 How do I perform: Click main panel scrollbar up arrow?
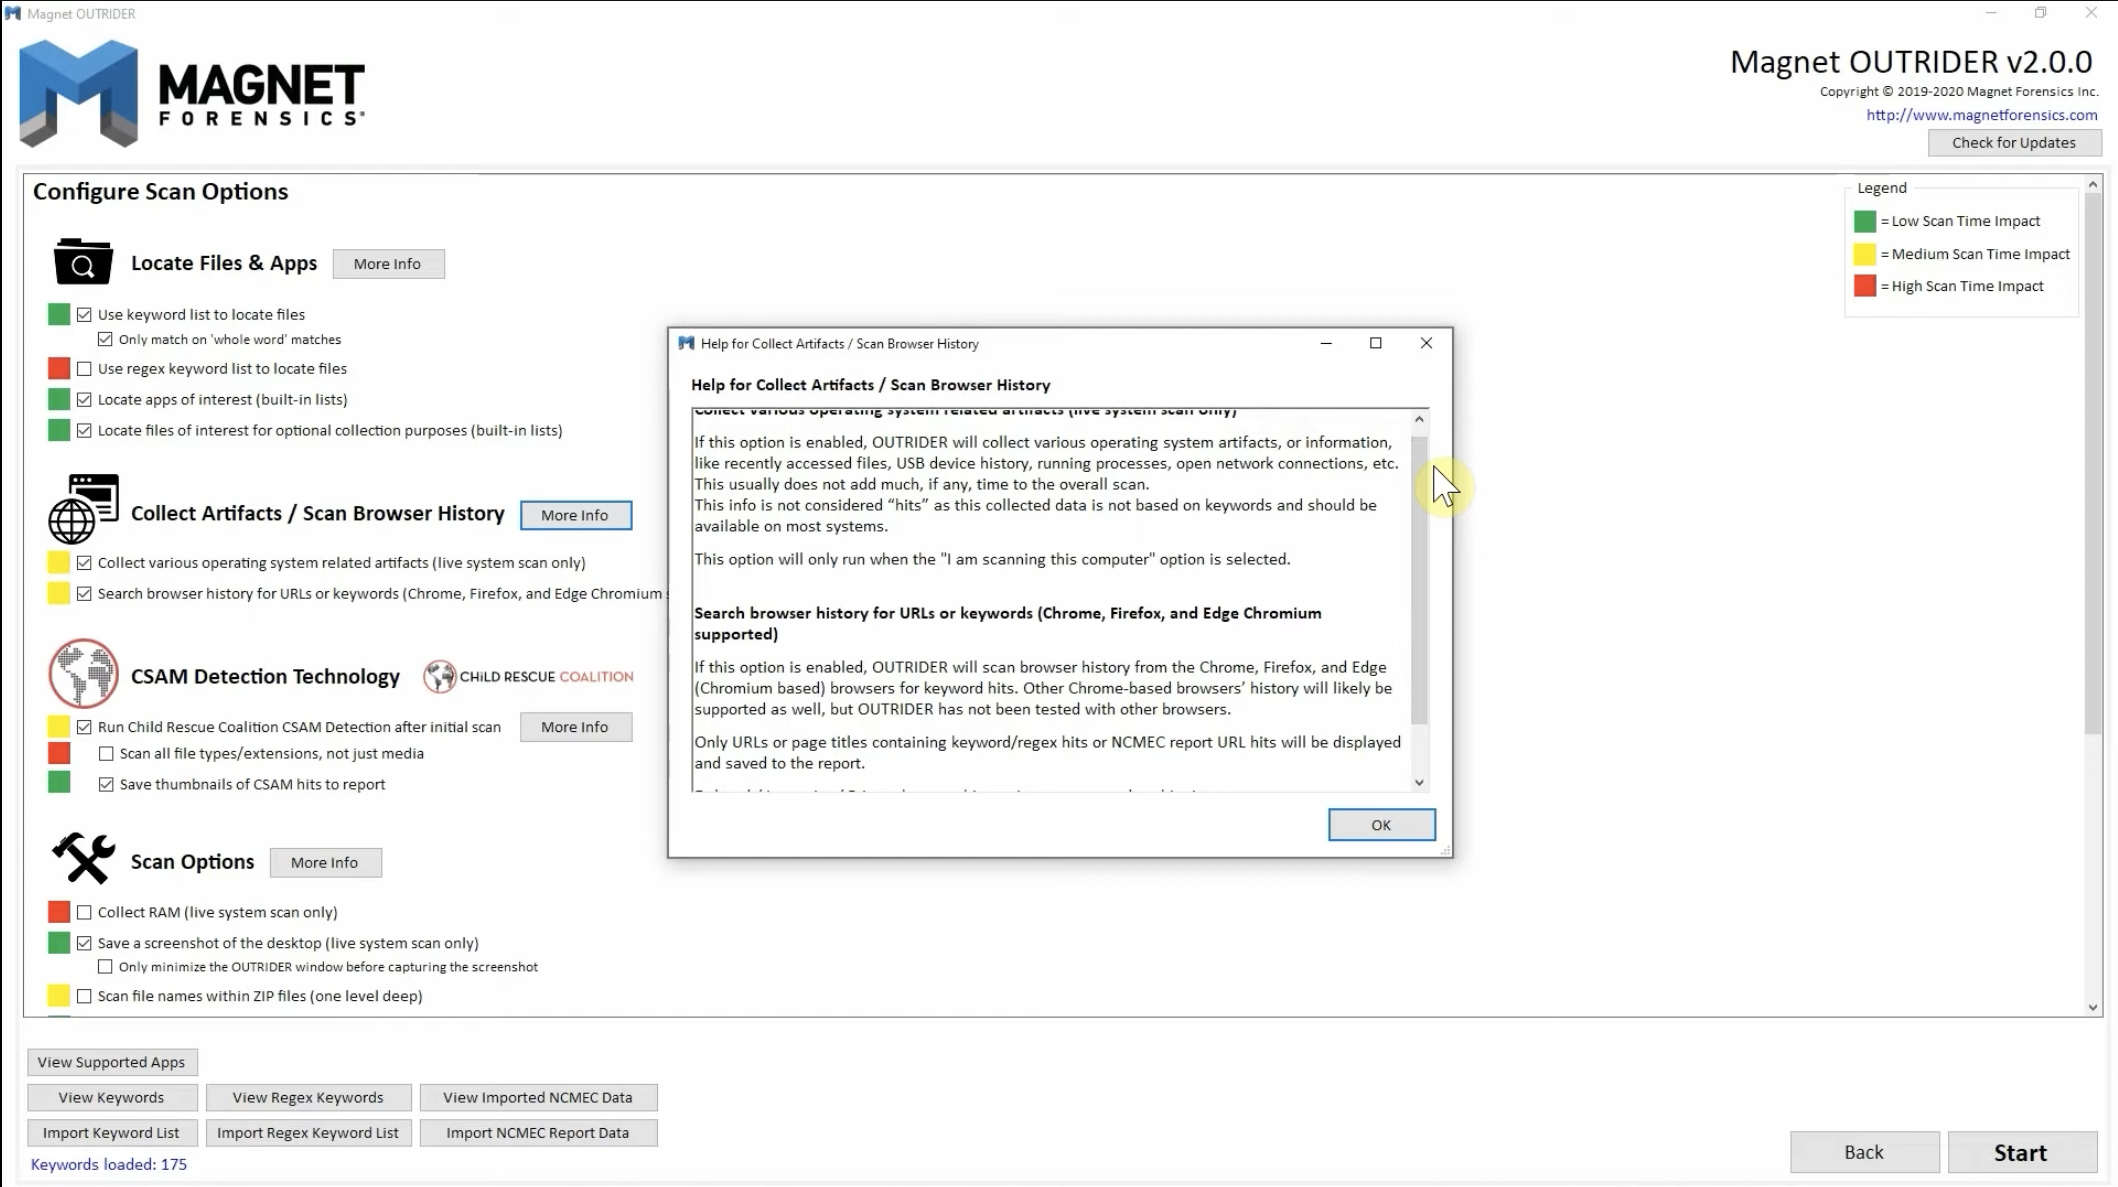coord(2093,184)
